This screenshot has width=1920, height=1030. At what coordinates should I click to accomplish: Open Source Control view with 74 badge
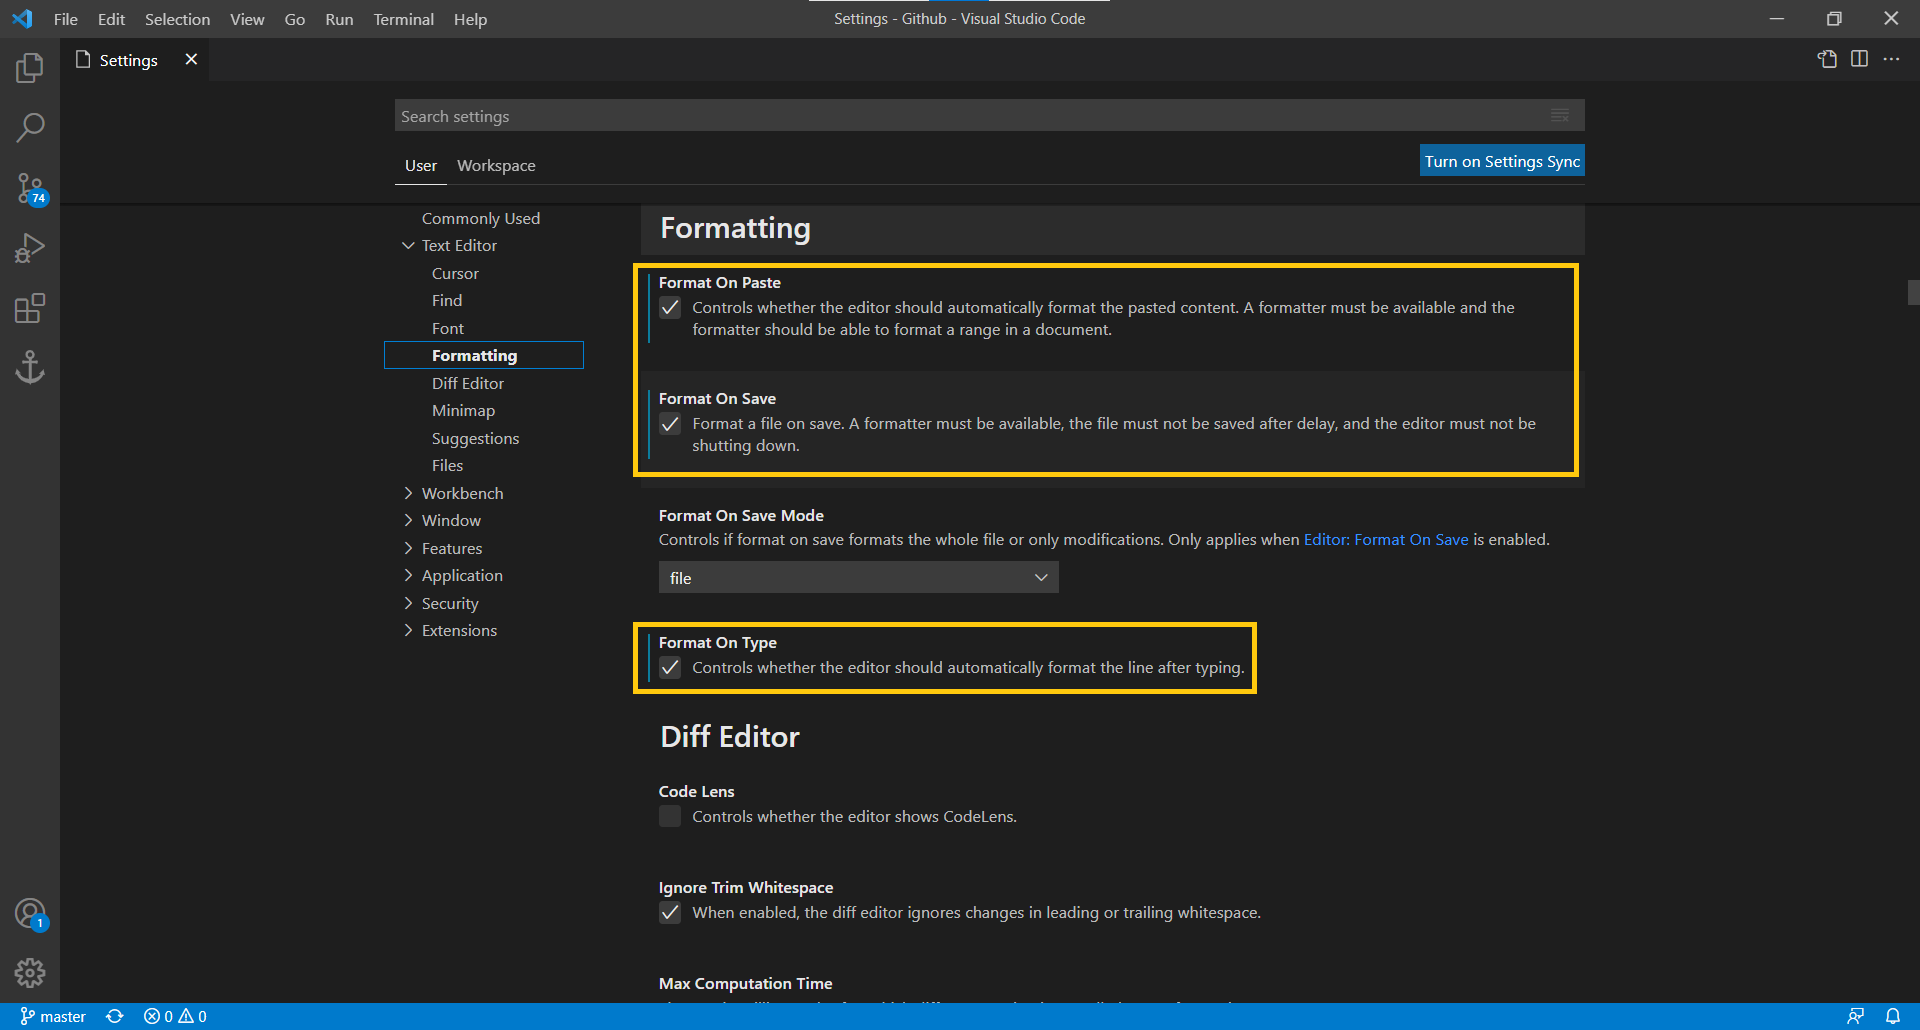(x=30, y=188)
